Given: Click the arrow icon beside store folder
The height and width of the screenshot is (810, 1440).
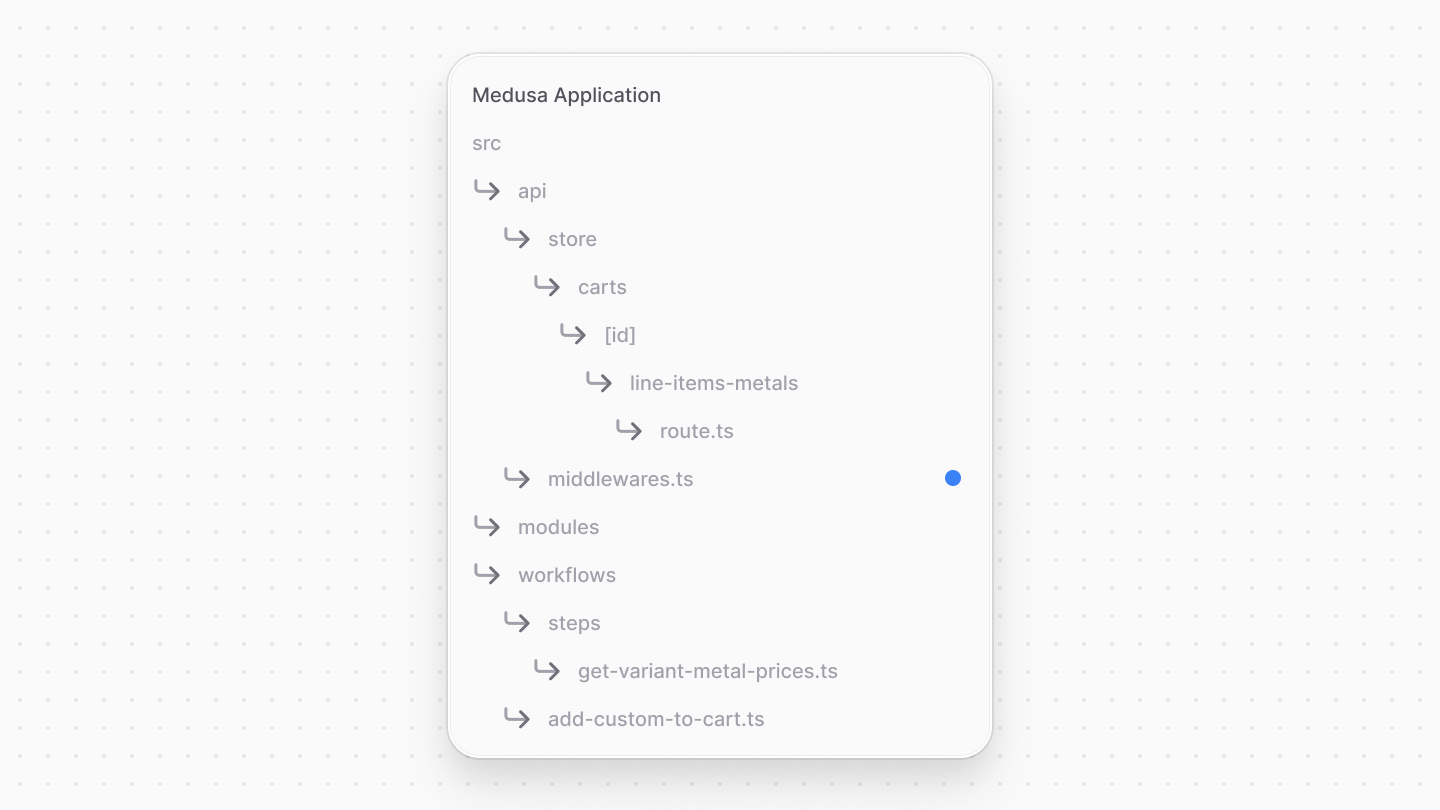Looking at the screenshot, I should pos(517,239).
